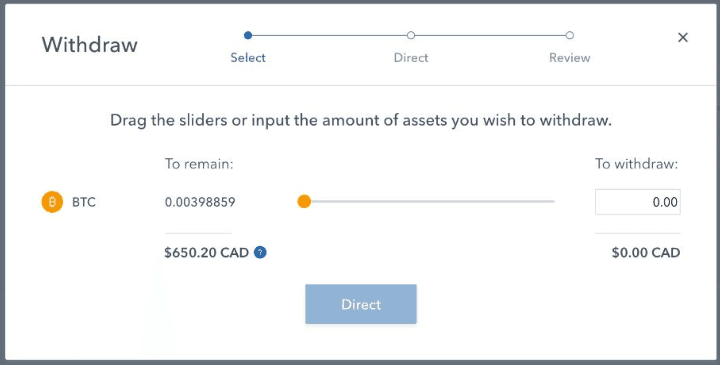Click the Select step circle marker
Viewport: 720px width, 365px height.
[x=248, y=35]
